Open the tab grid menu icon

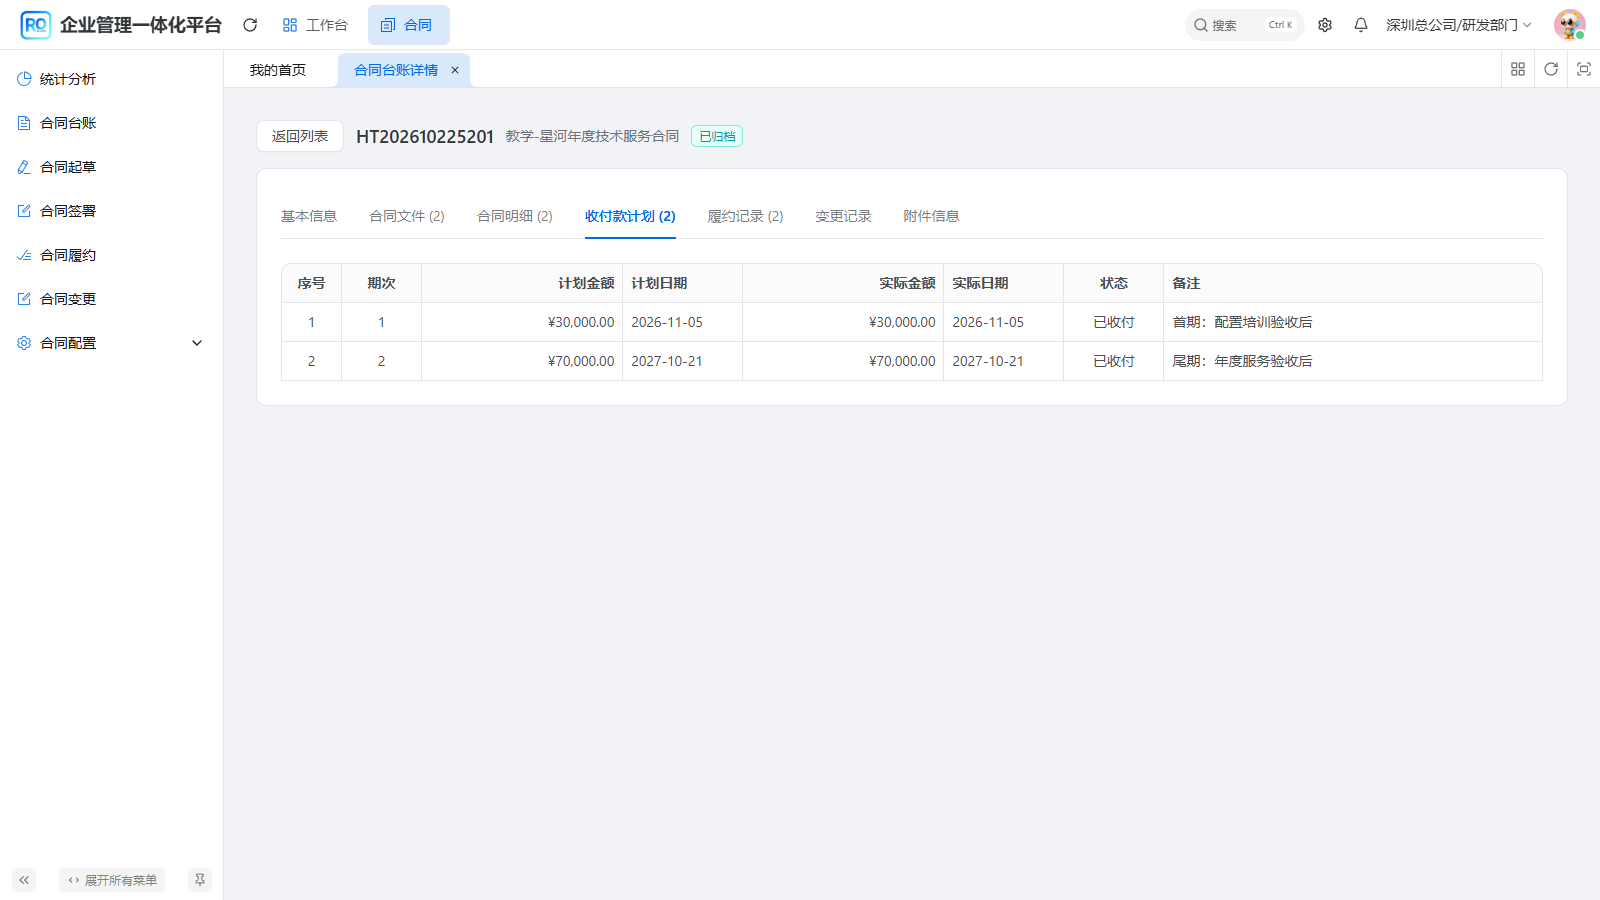(x=1518, y=69)
